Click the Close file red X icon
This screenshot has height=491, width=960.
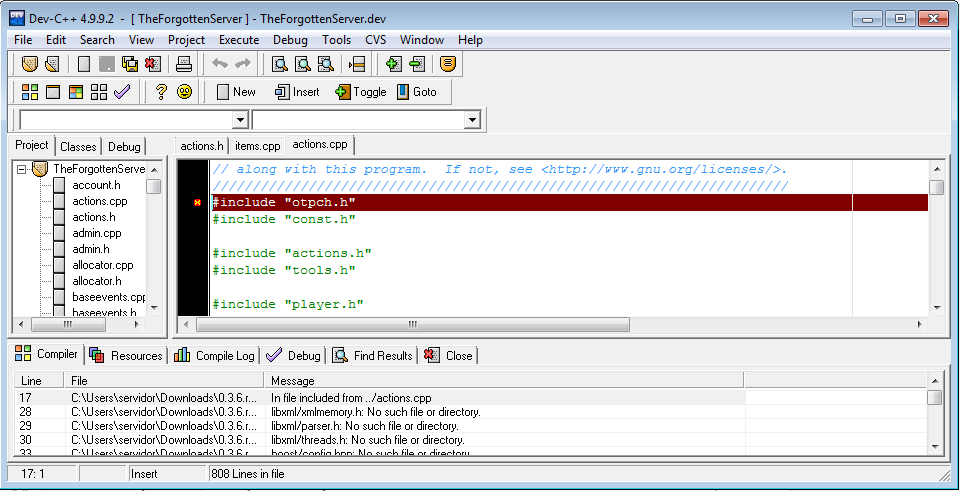click(152, 64)
